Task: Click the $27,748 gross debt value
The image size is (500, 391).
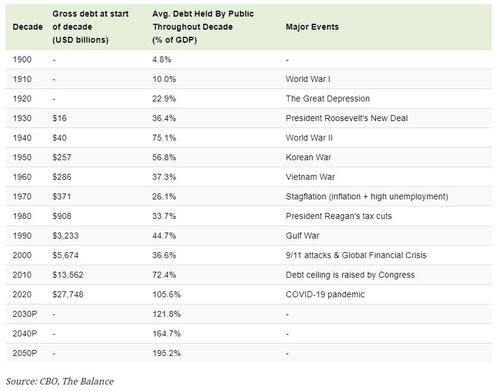Action: tap(68, 295)
